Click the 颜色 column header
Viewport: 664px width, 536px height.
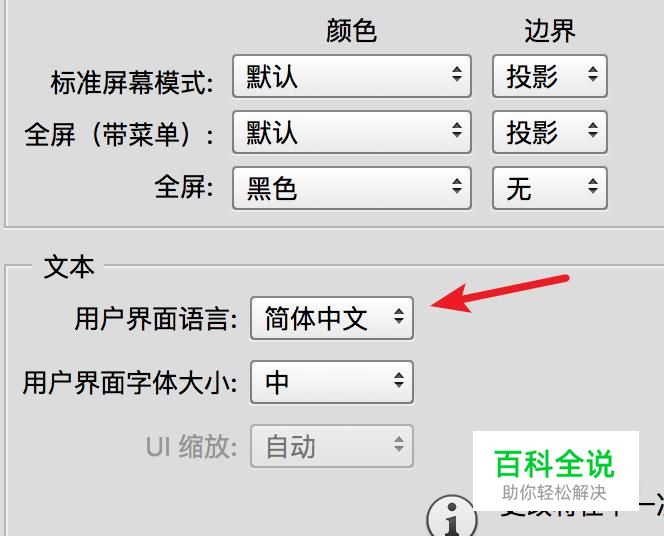point(351,30)
